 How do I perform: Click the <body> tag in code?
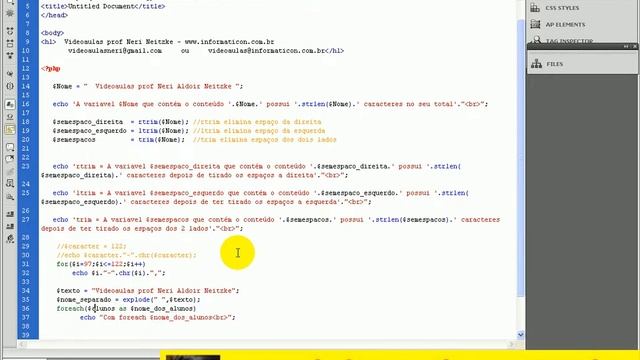pyautogui.click(x=52, y=33)
